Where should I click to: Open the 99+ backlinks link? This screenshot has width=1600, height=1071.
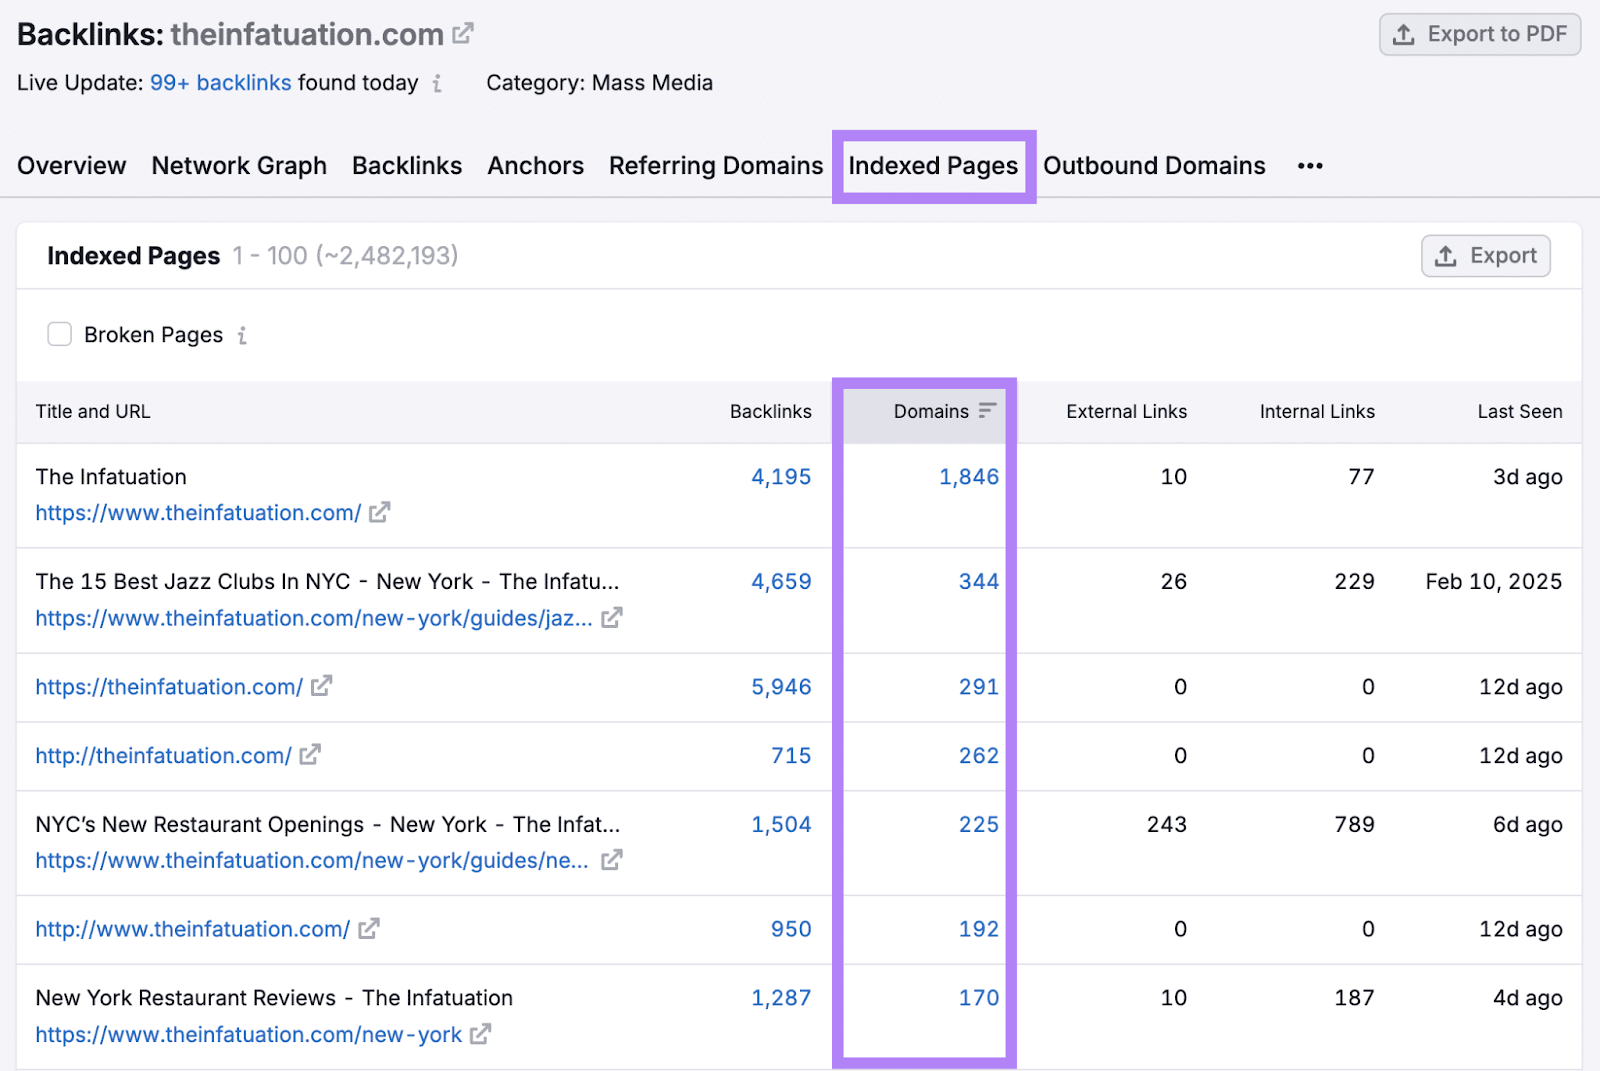click(x=221, y=83)
